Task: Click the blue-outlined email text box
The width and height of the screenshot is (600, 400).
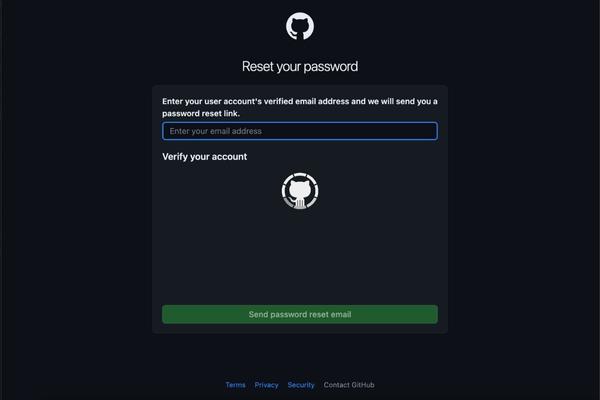Action: 300,131
